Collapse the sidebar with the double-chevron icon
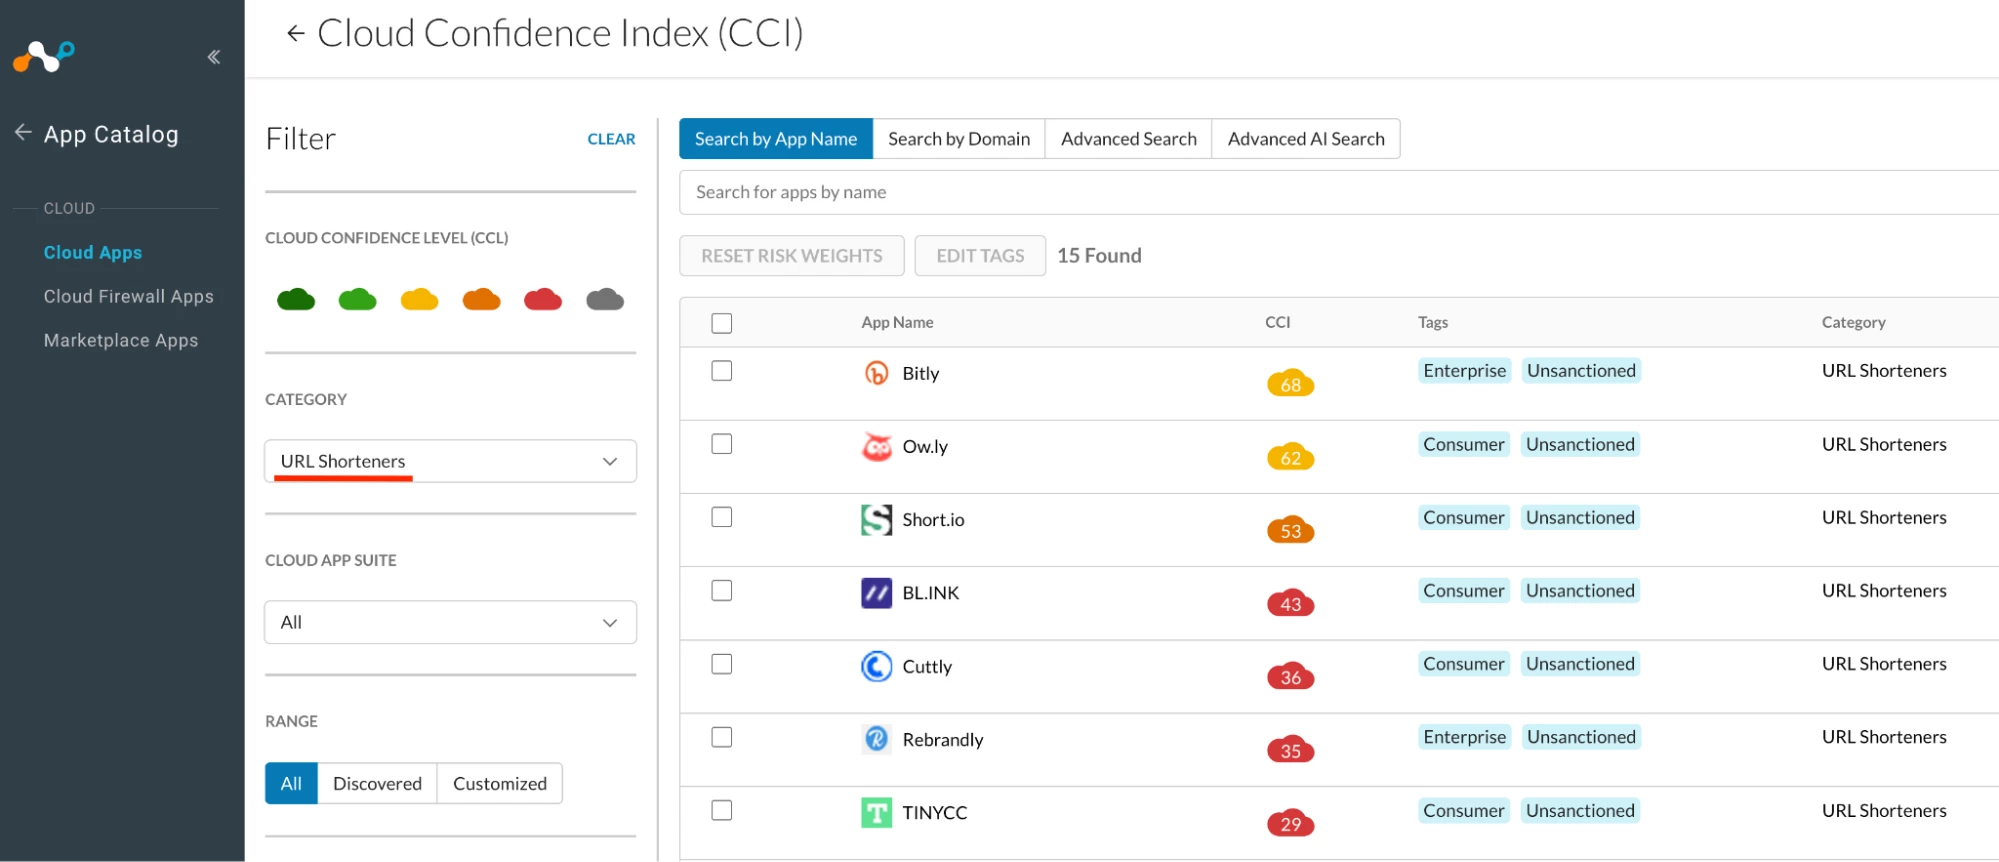This screenshot has height=862, width=1999. pos(214,57)
